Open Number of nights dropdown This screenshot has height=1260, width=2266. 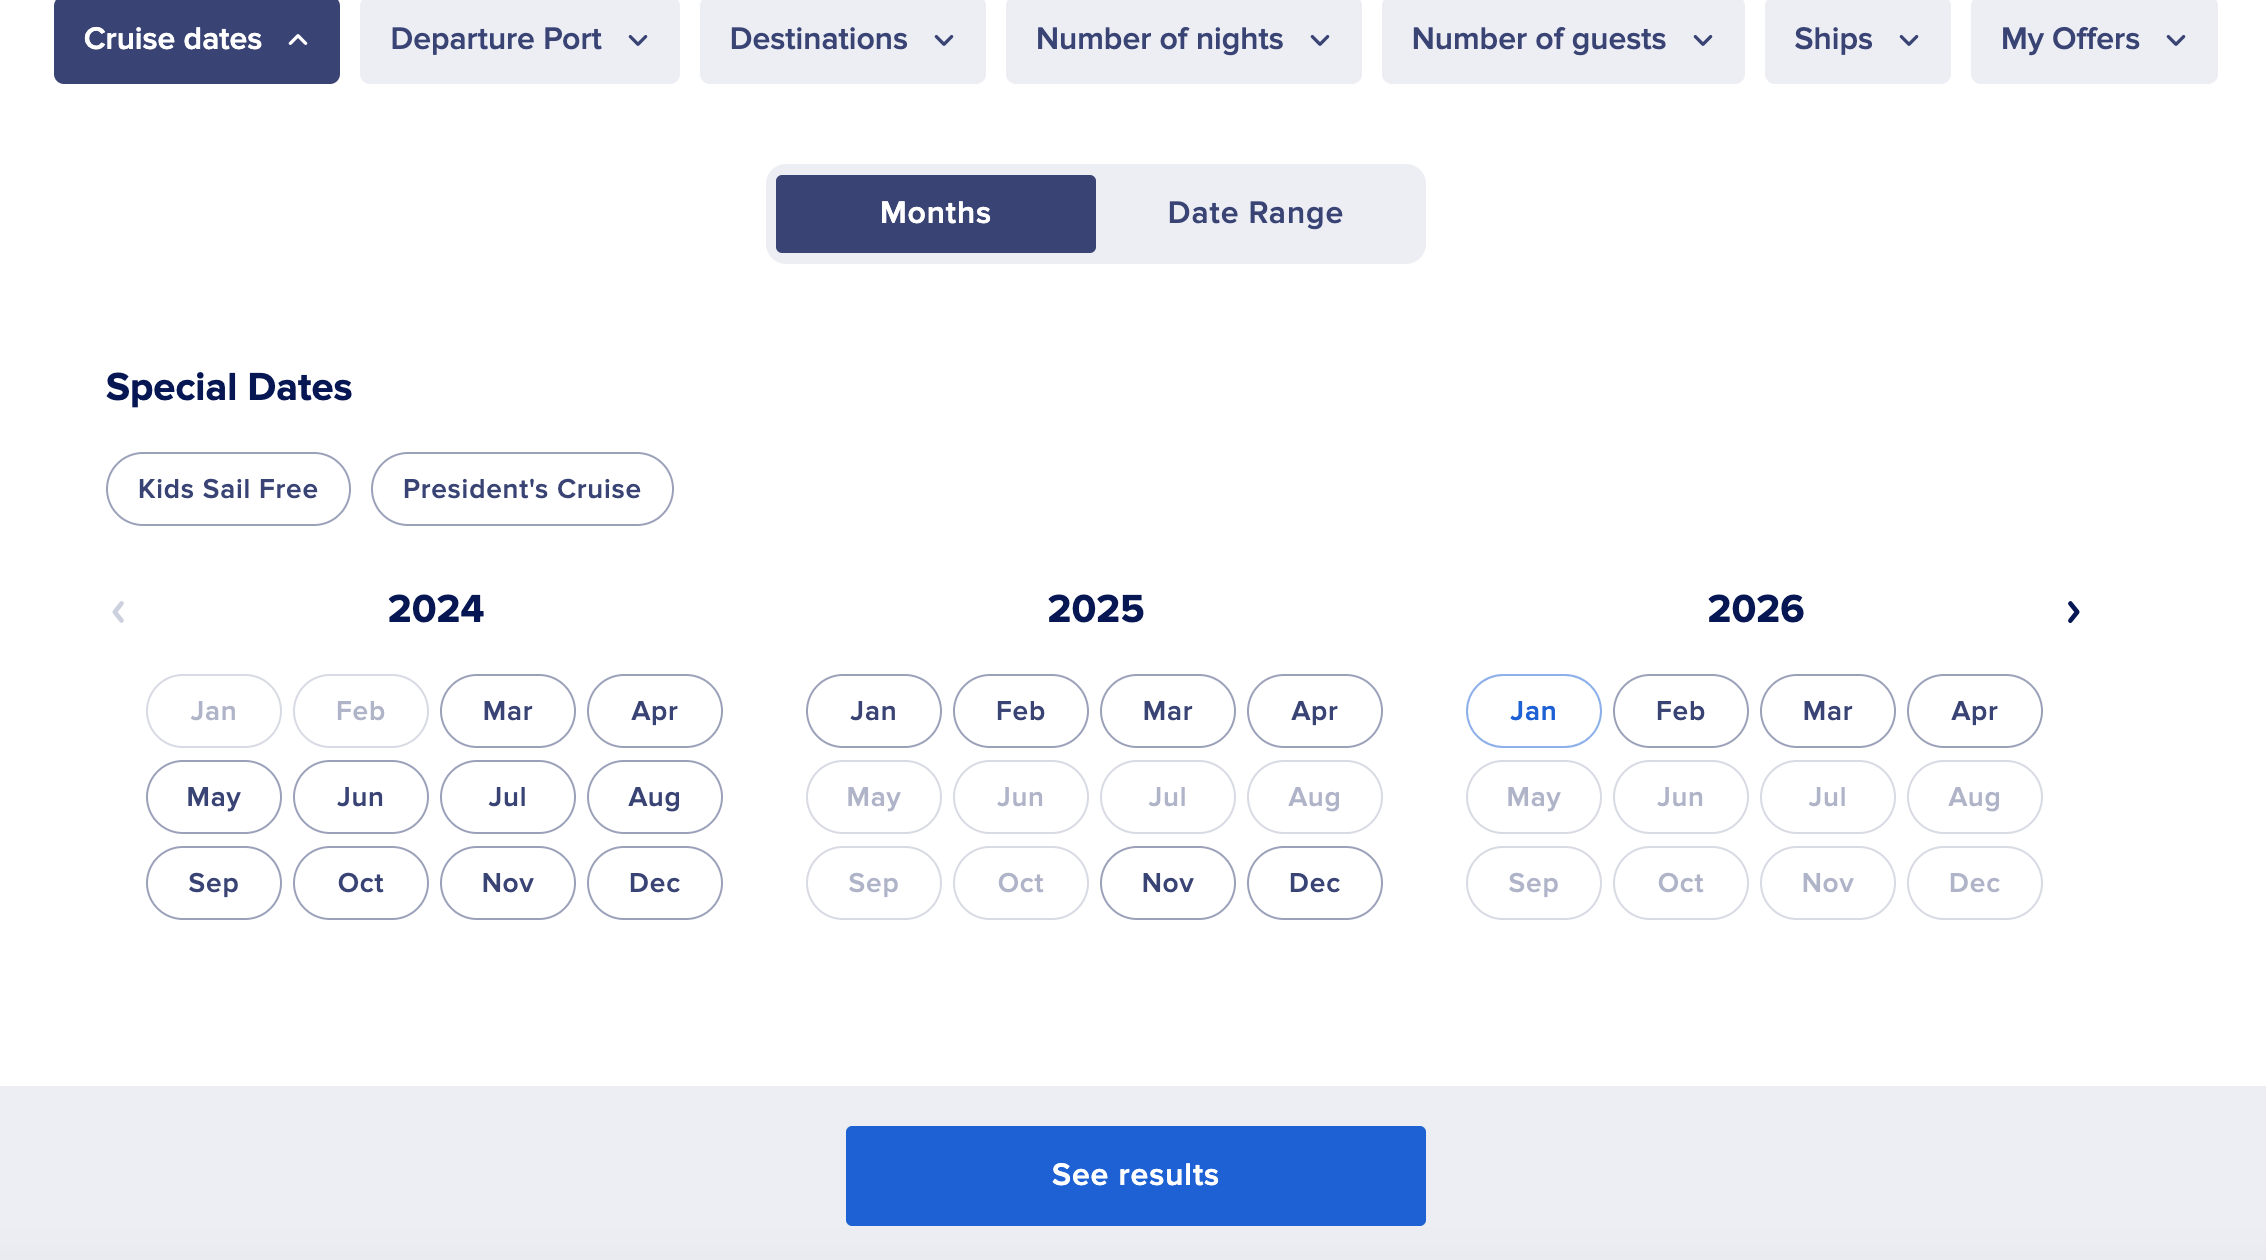1184,40
